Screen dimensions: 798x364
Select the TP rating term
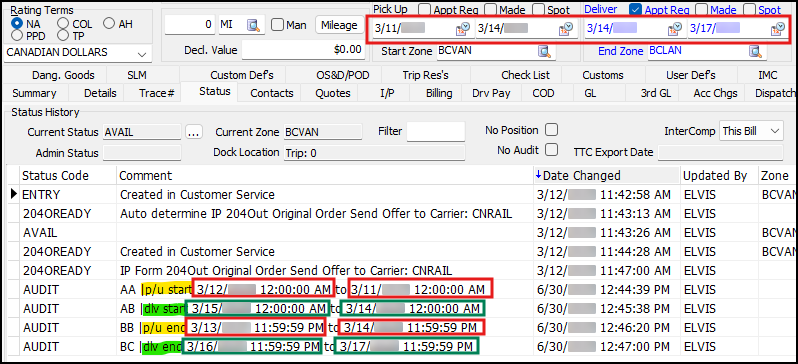63,35
